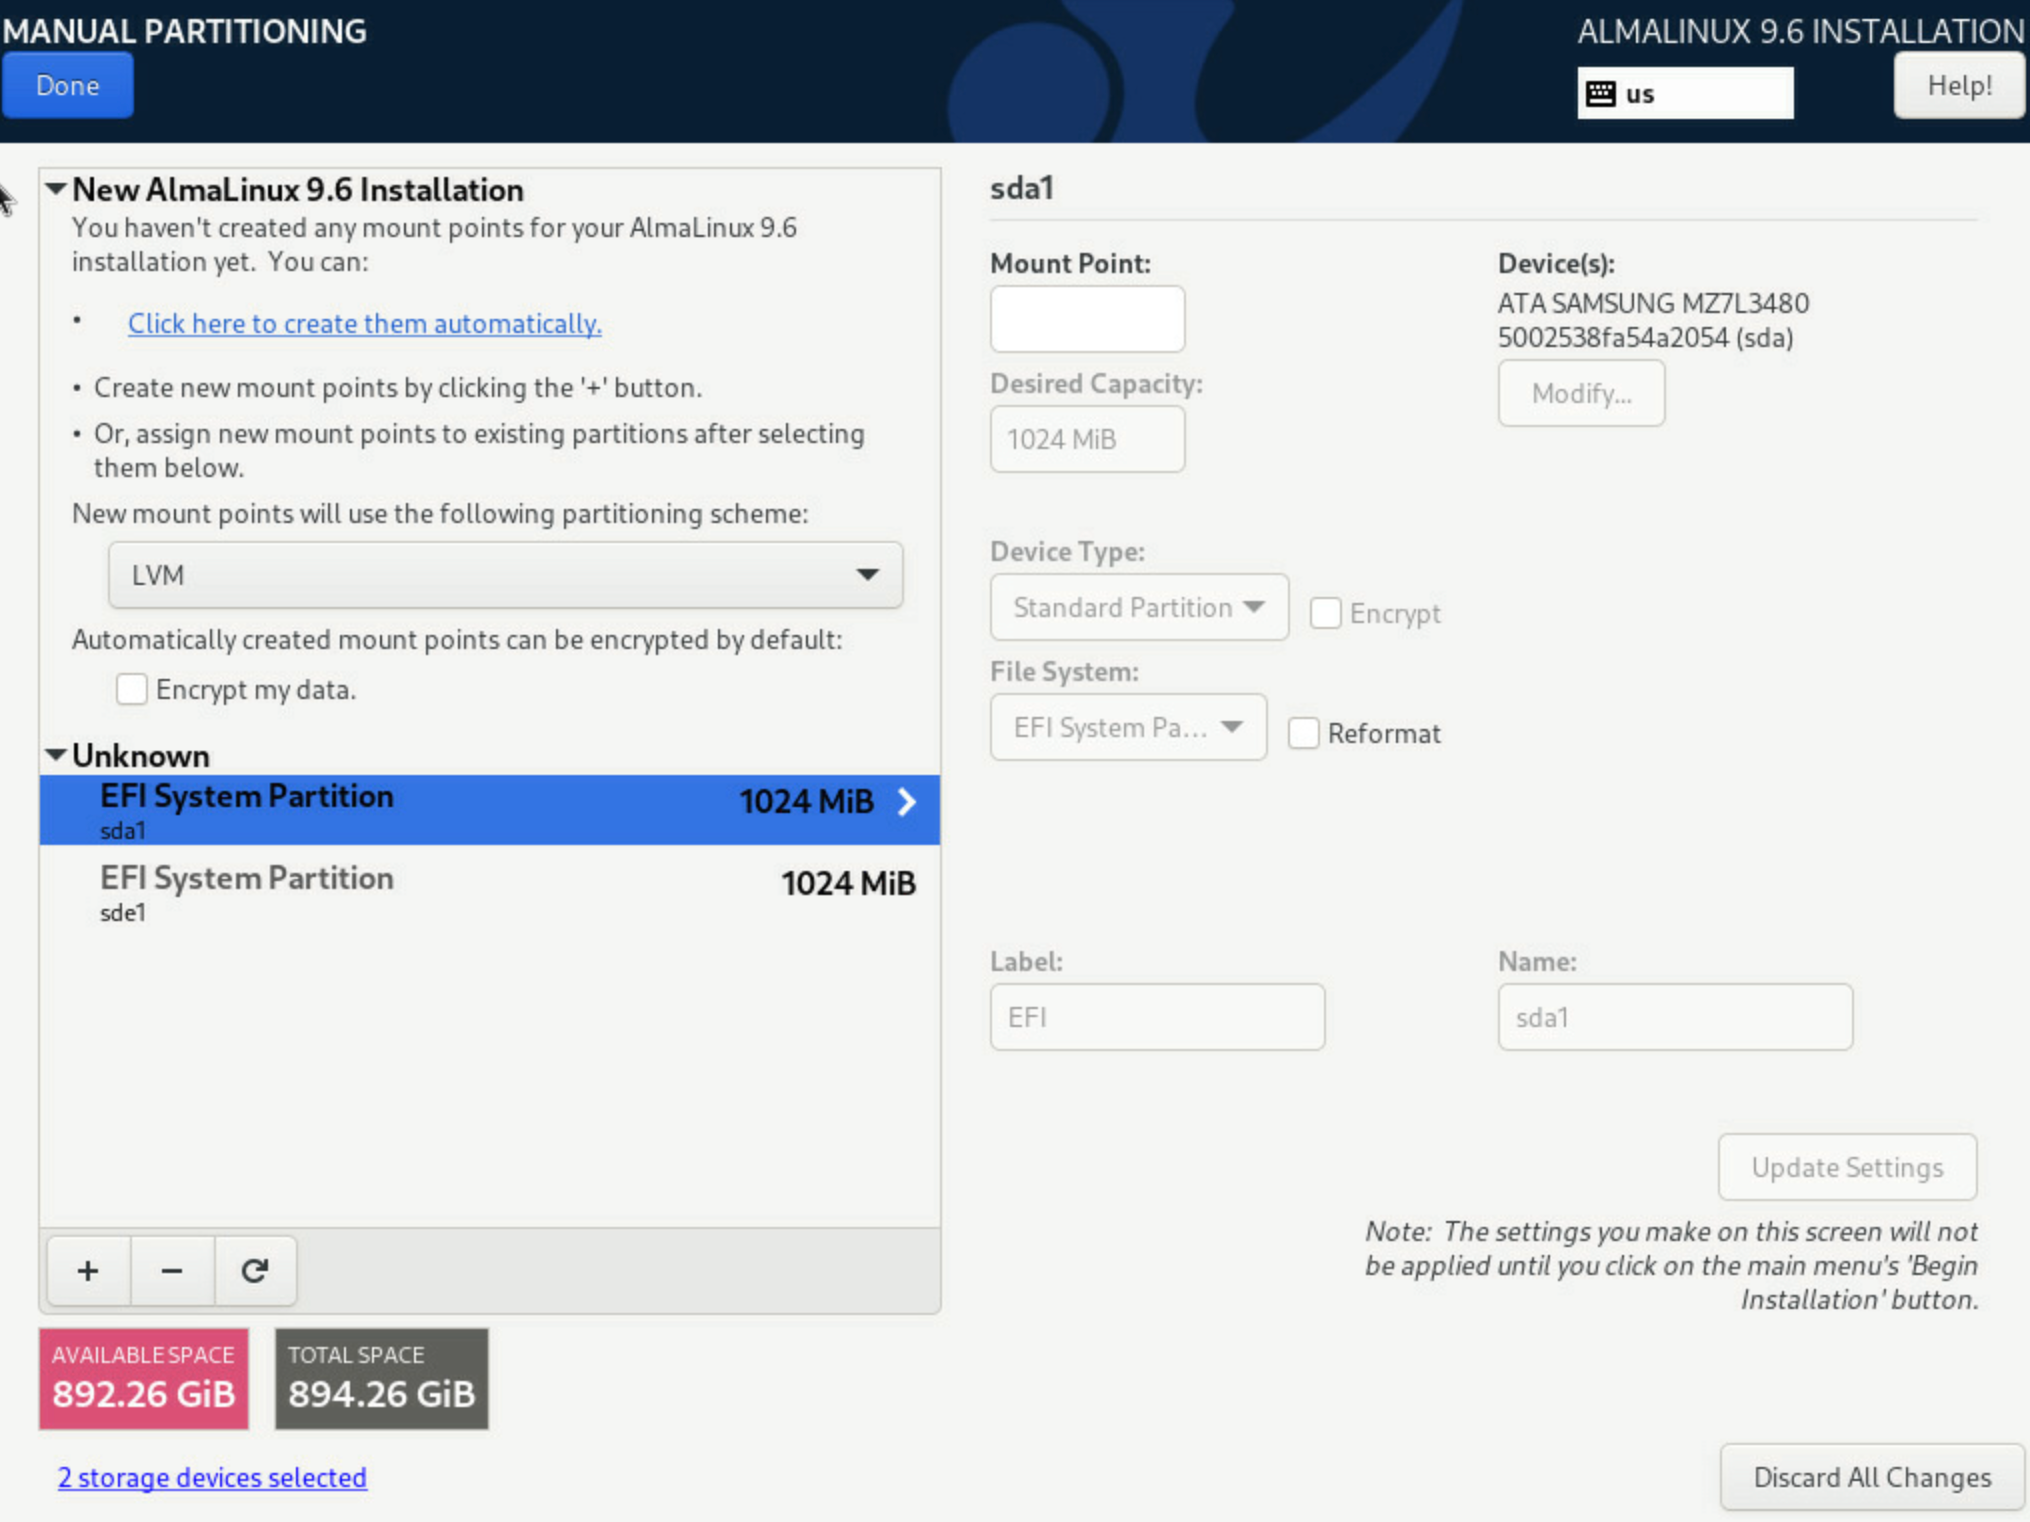Click the us keyboard layout indicator
The width and height of the screenshot is (2030, 1522).
(1685, 93)
